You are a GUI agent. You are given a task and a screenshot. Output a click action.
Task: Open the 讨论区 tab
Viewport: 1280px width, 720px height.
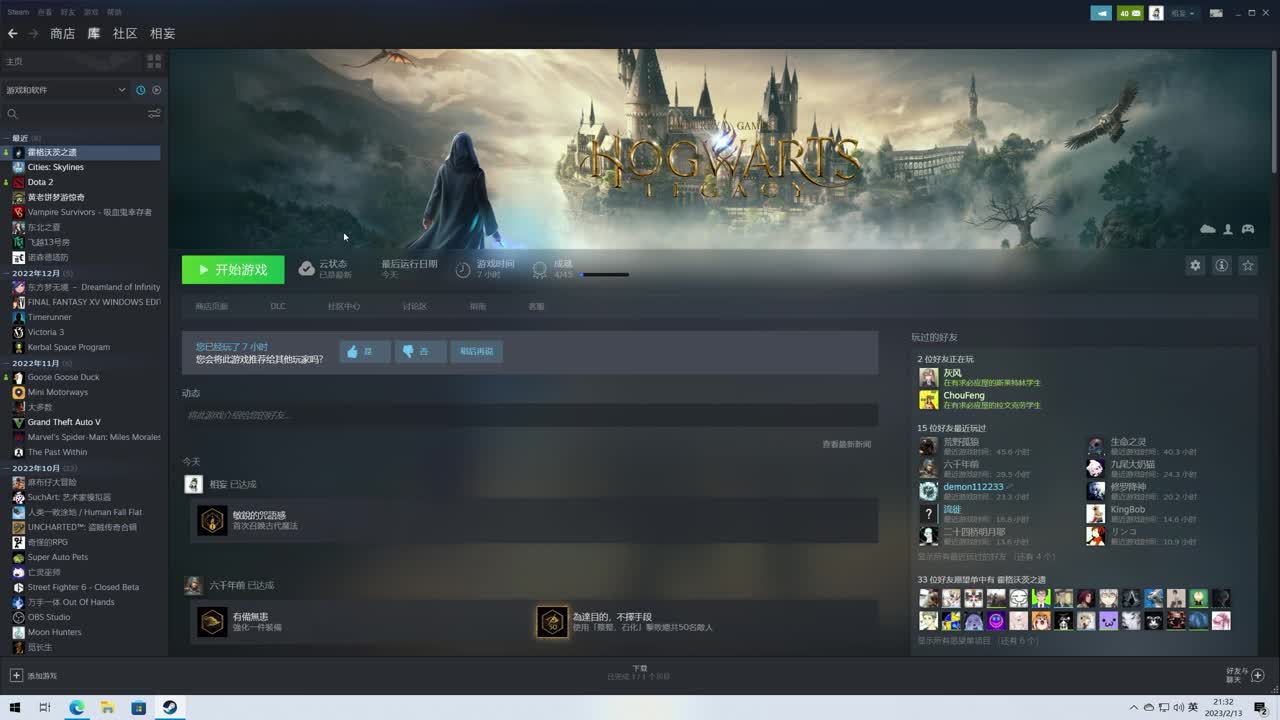tap(414, 306)
